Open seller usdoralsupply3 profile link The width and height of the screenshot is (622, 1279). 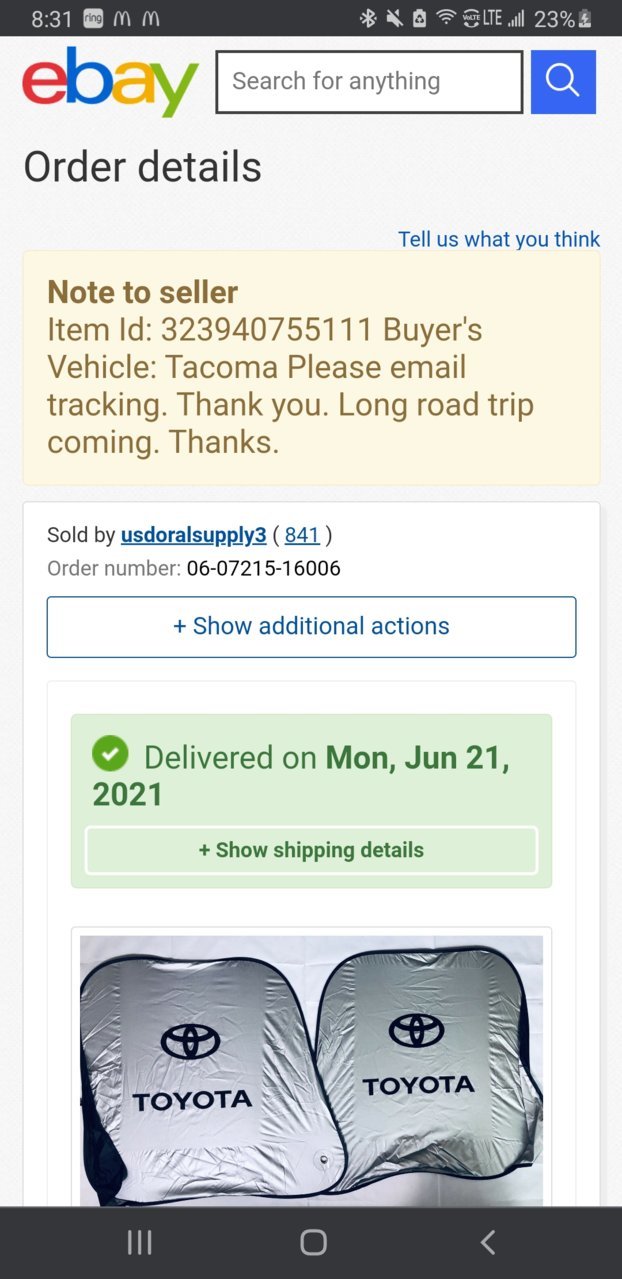(x=194, y=535)
